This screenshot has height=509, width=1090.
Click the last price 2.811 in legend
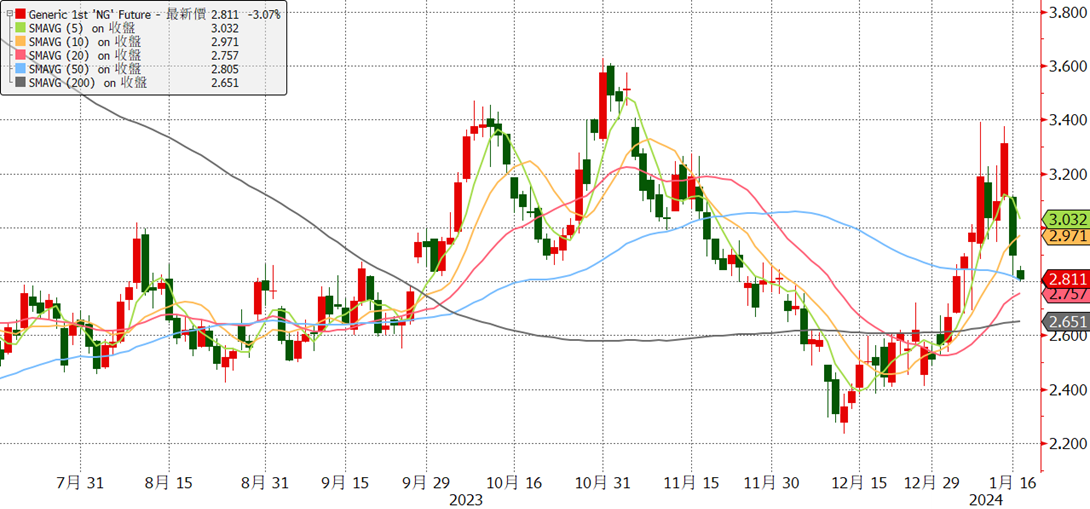pyautogui.click(x=225, y=14)
